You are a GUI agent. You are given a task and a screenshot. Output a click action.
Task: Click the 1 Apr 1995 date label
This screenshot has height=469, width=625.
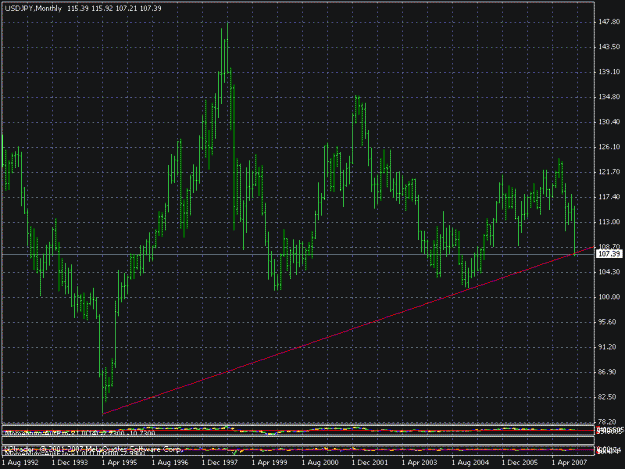tap(120, 463)
